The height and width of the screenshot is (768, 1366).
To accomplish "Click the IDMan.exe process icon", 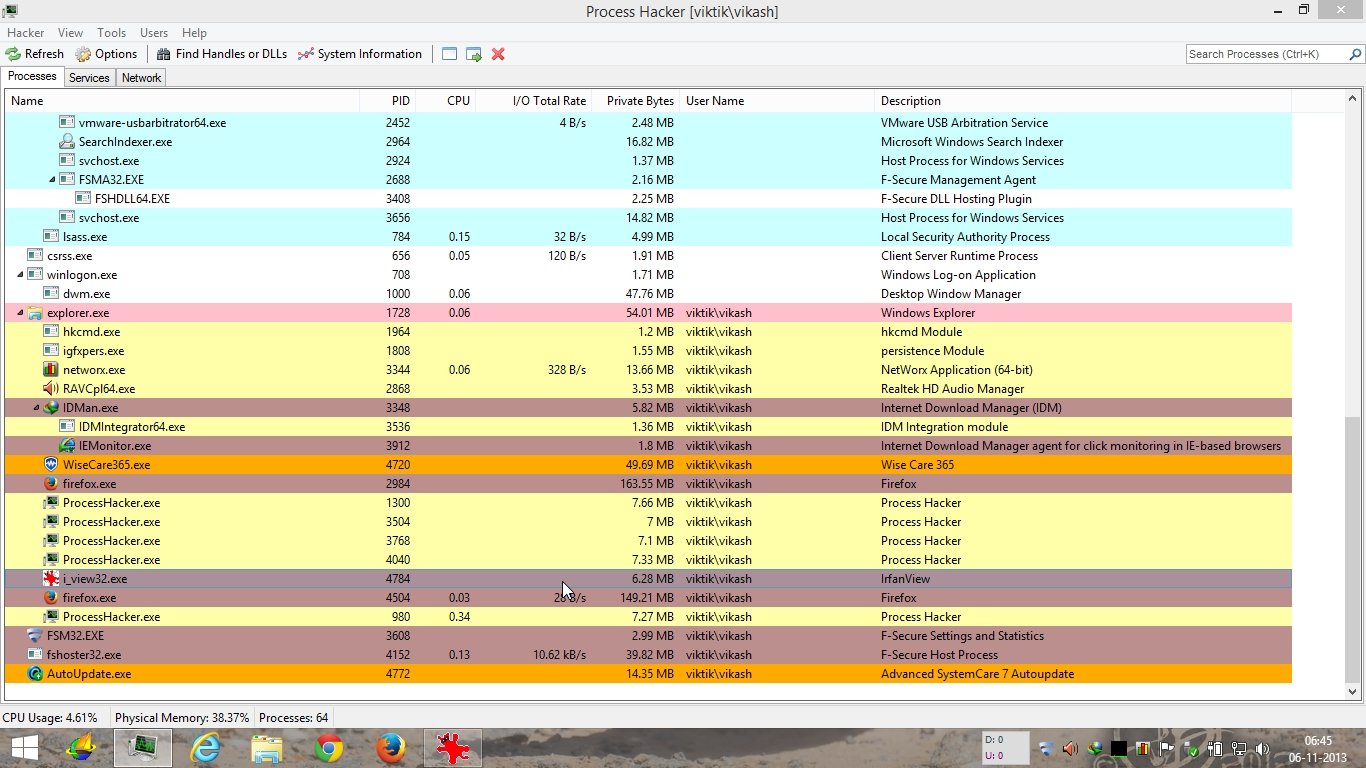I will pyautogui.click(x=51, y=408).
